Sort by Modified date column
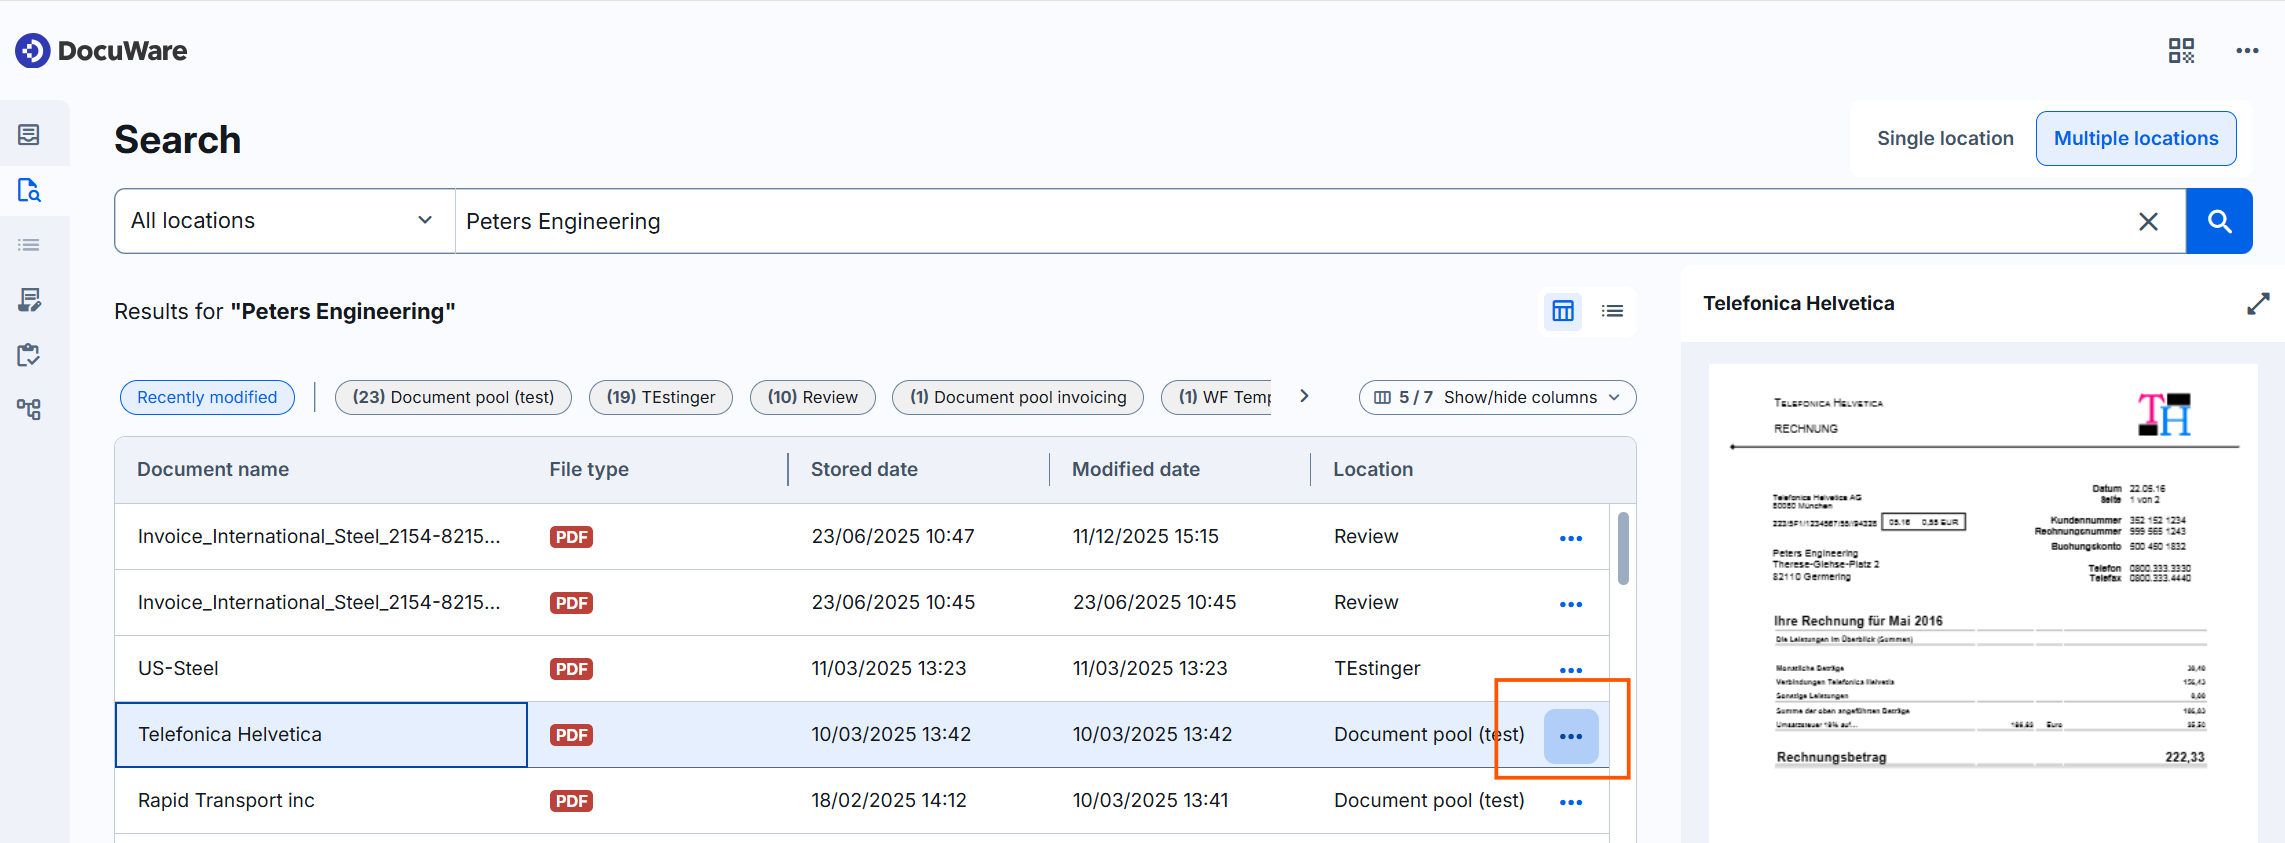The height and width of the screenshot is (843, 2285). tap(1136, 470)
